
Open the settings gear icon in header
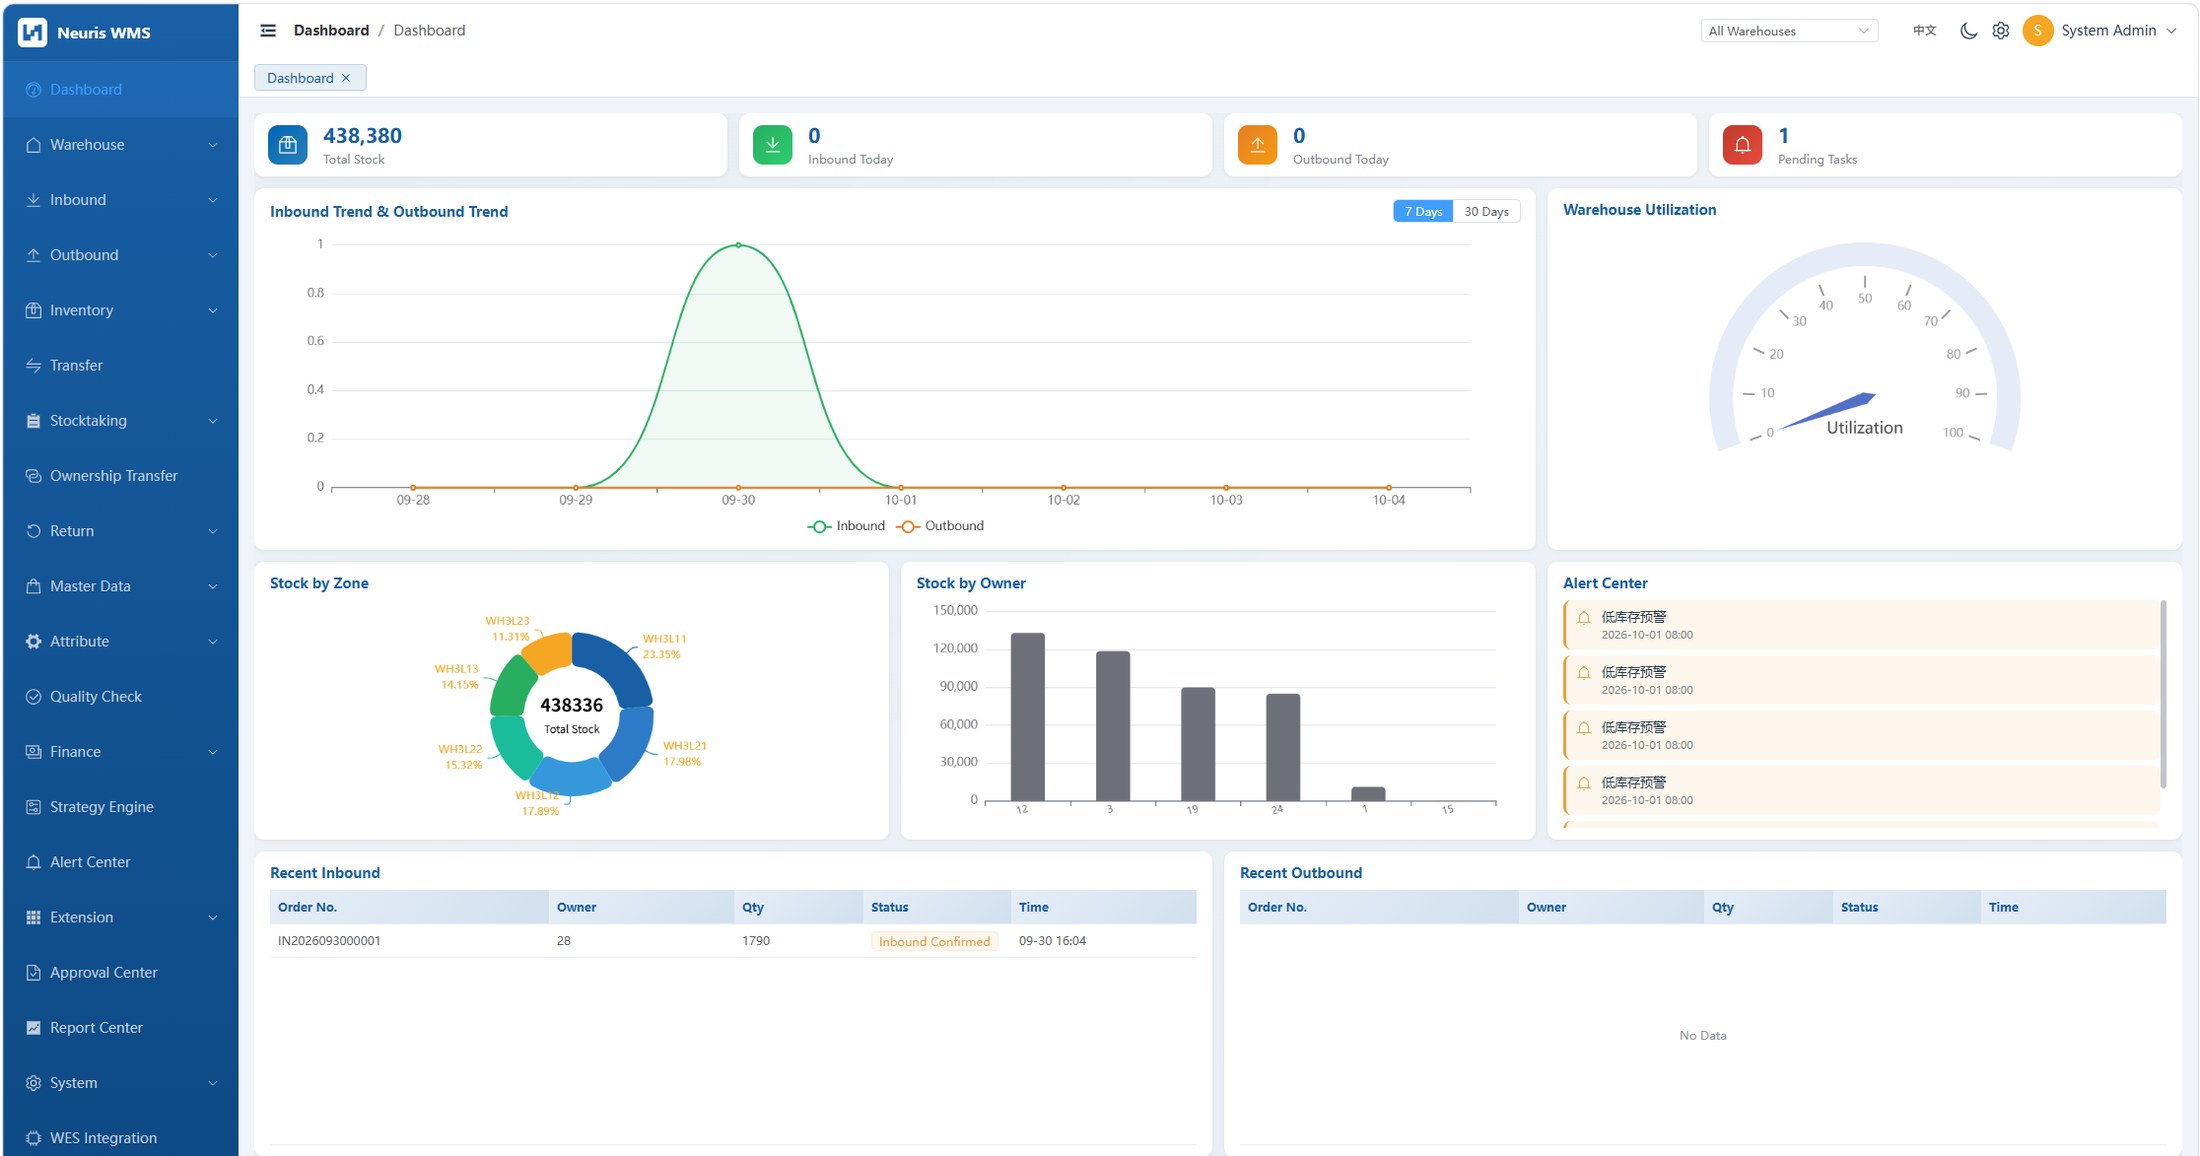coord(2000,31)
